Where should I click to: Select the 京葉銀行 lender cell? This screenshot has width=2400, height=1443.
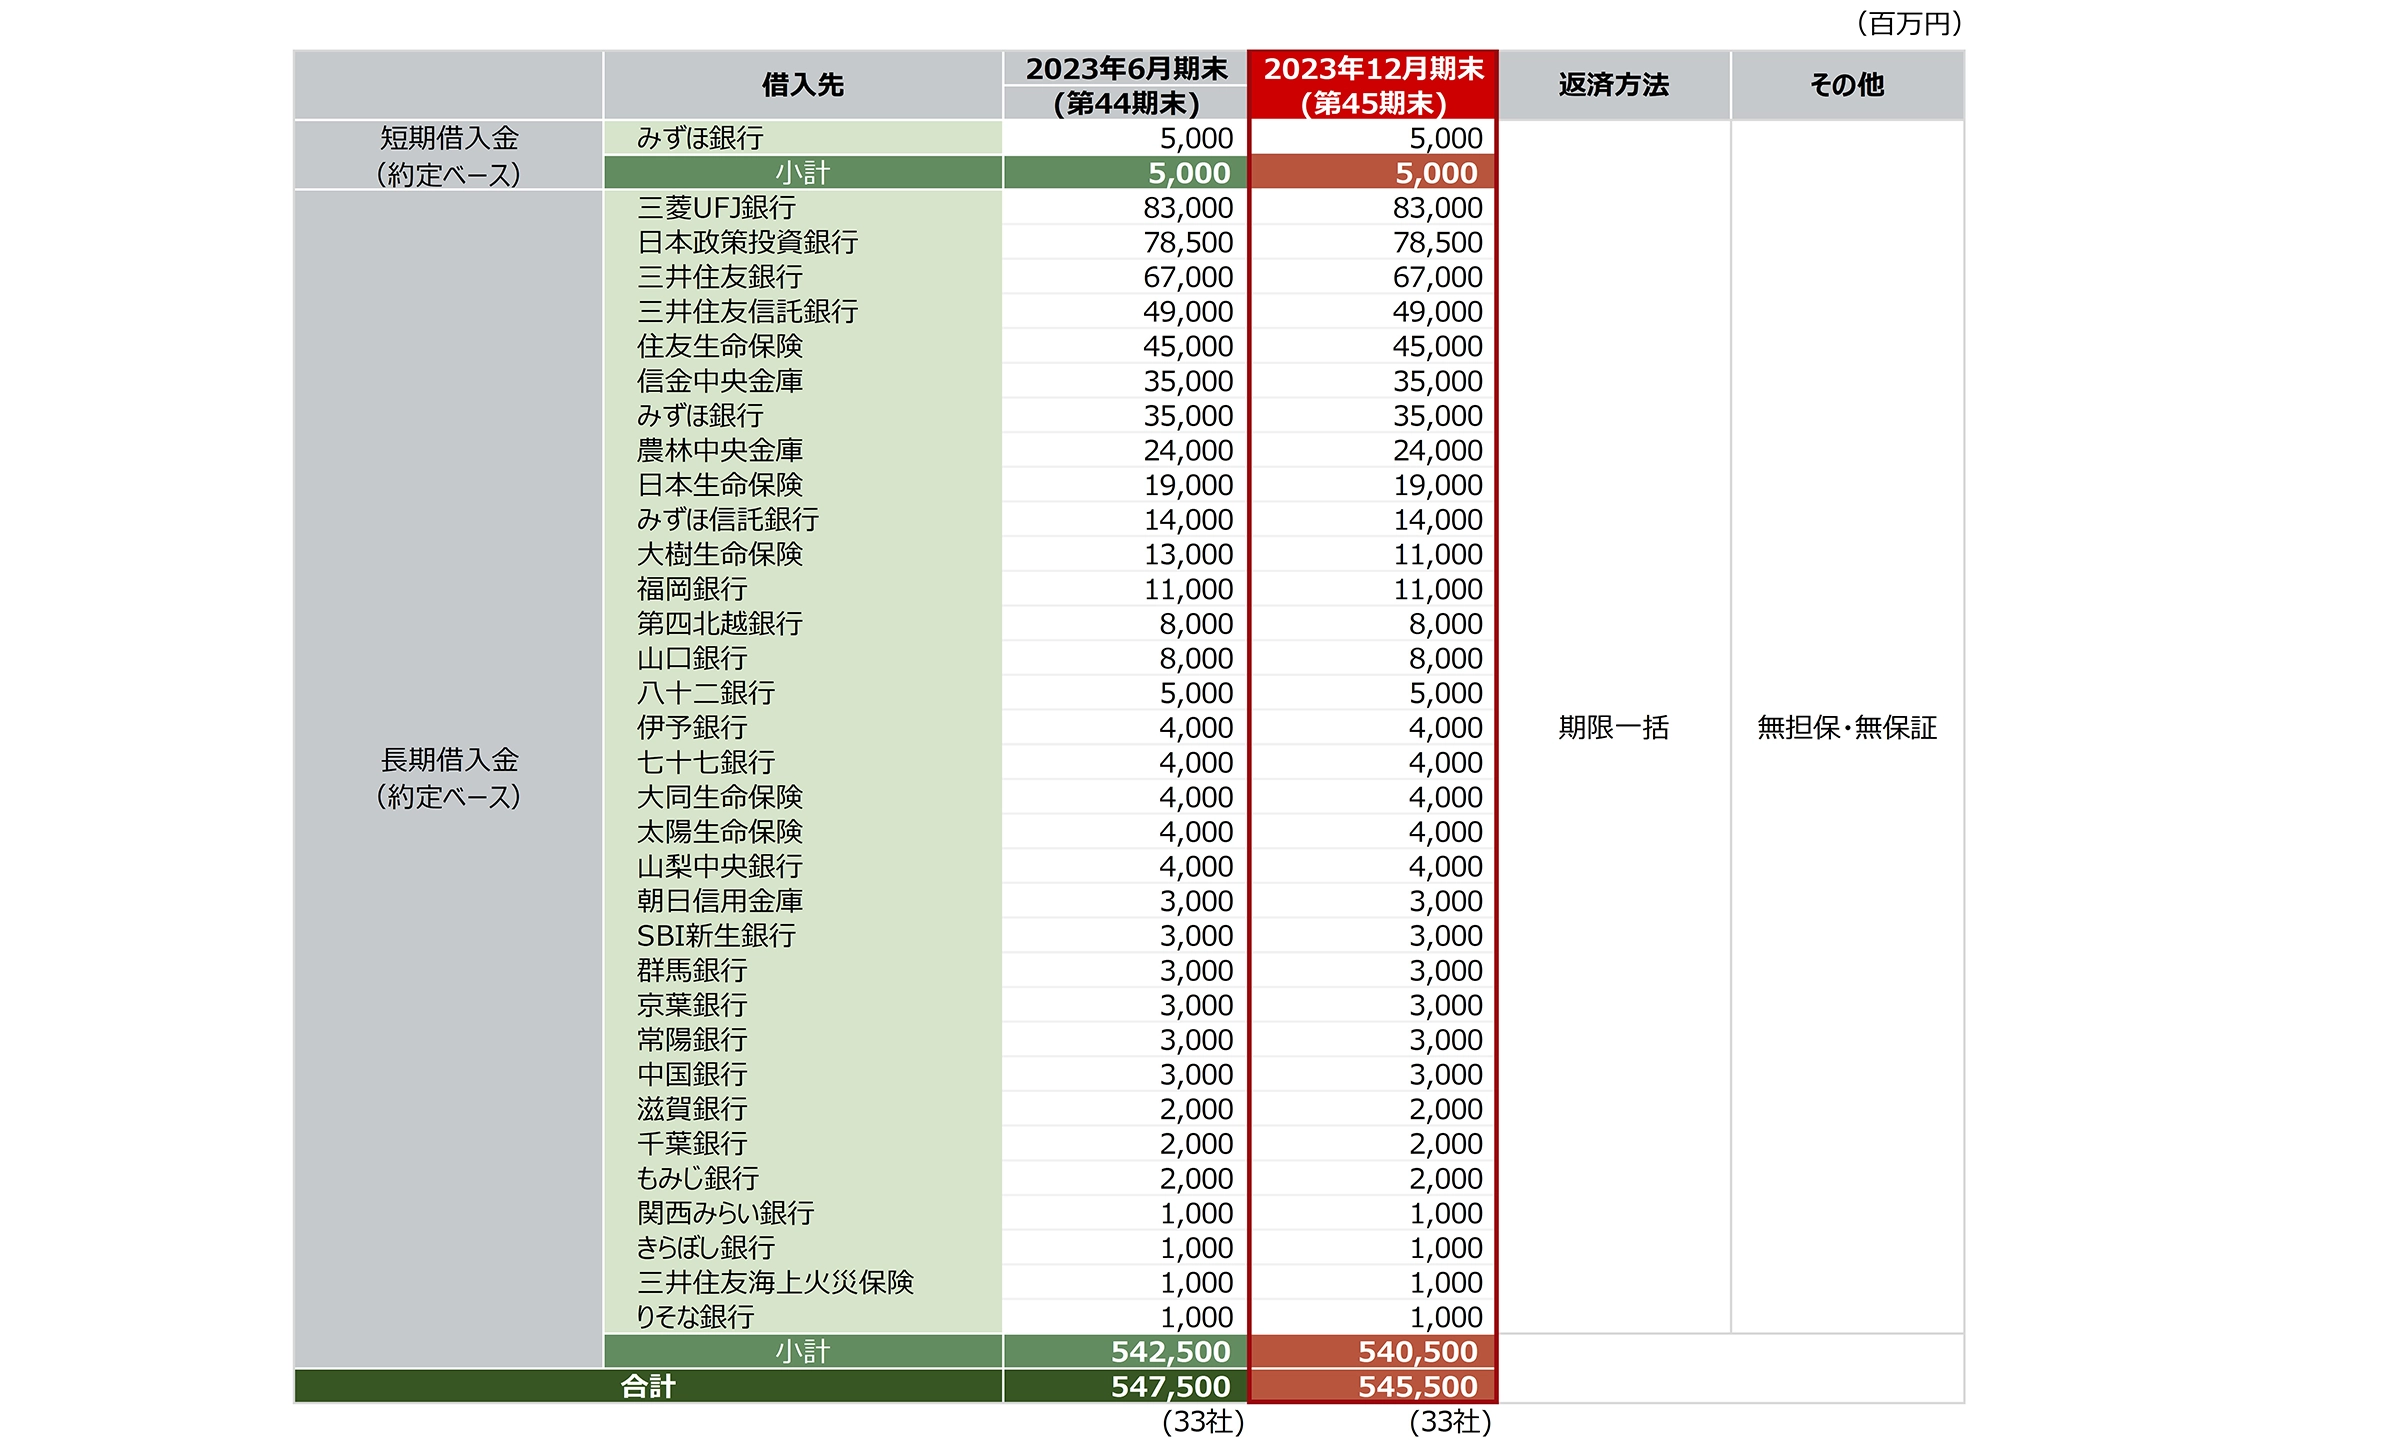point(803,1005)
